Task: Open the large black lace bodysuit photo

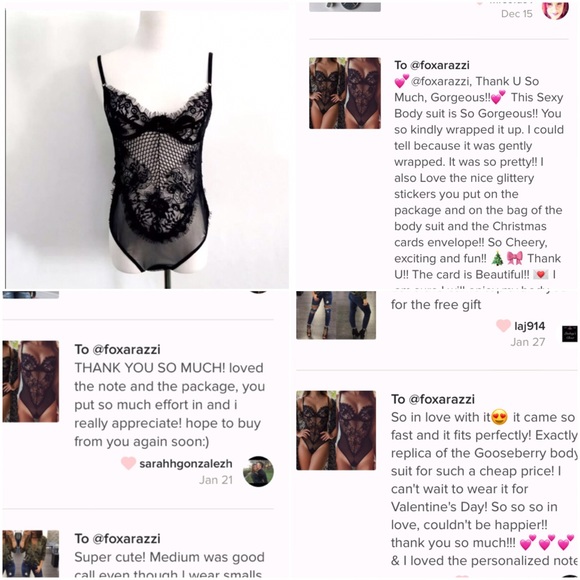Action: [147, 150]
